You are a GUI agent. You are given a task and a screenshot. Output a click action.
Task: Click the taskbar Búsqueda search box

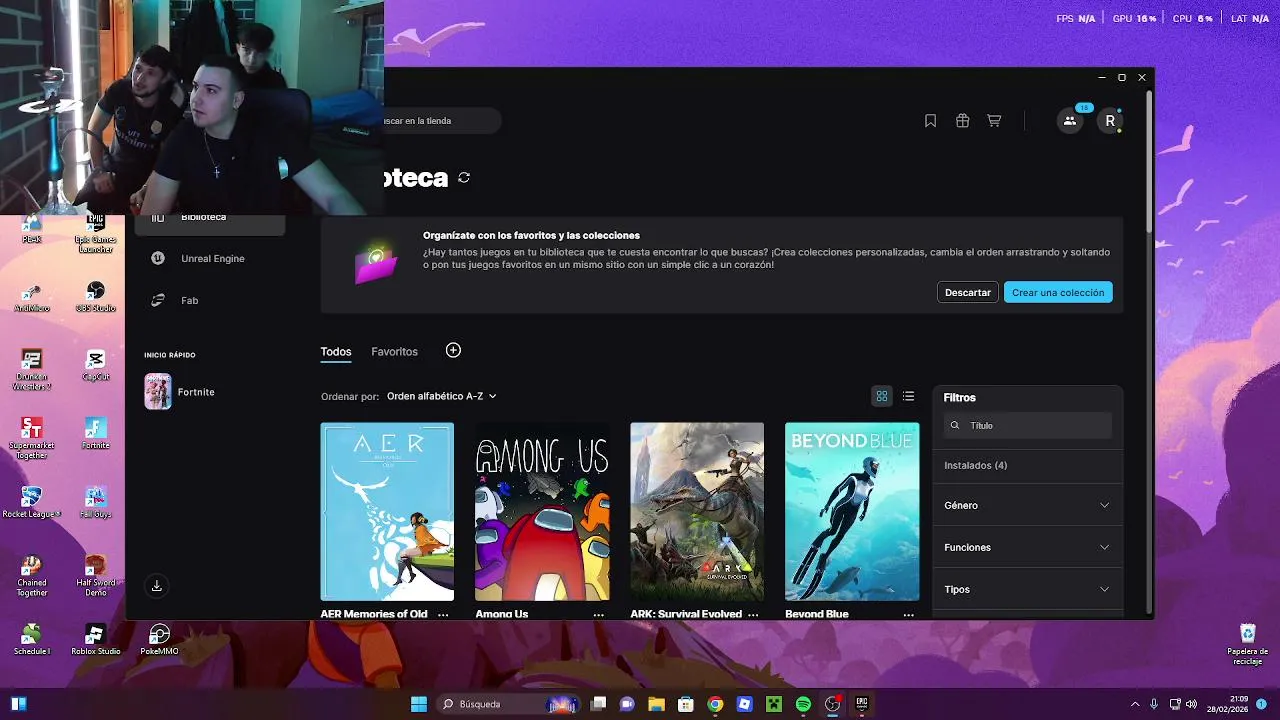pyautogui.click(x=509, y=704)
